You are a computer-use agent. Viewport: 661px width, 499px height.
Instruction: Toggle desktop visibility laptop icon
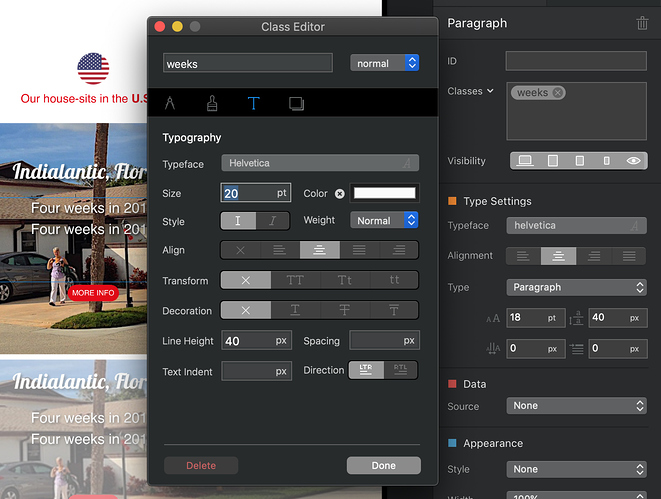(x=525, y=160)
